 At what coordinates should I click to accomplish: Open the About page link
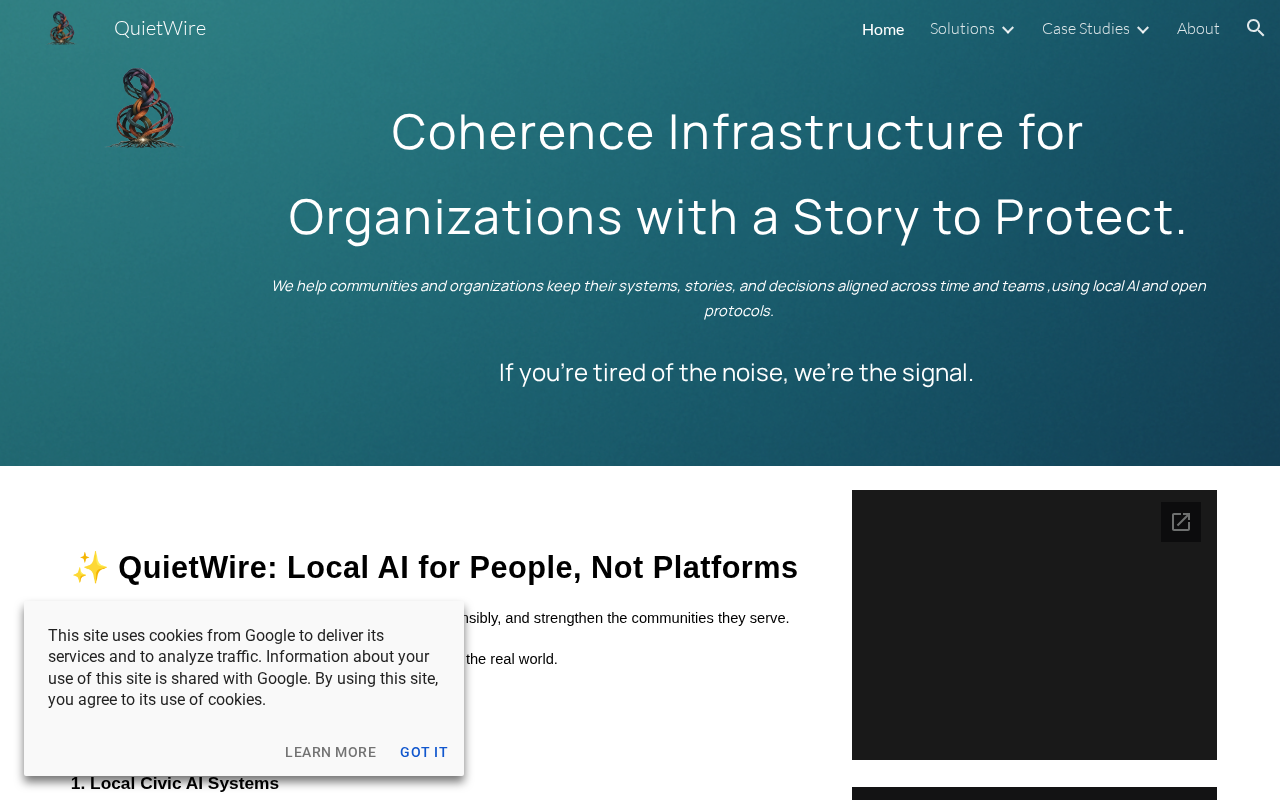coord(1198,28)
